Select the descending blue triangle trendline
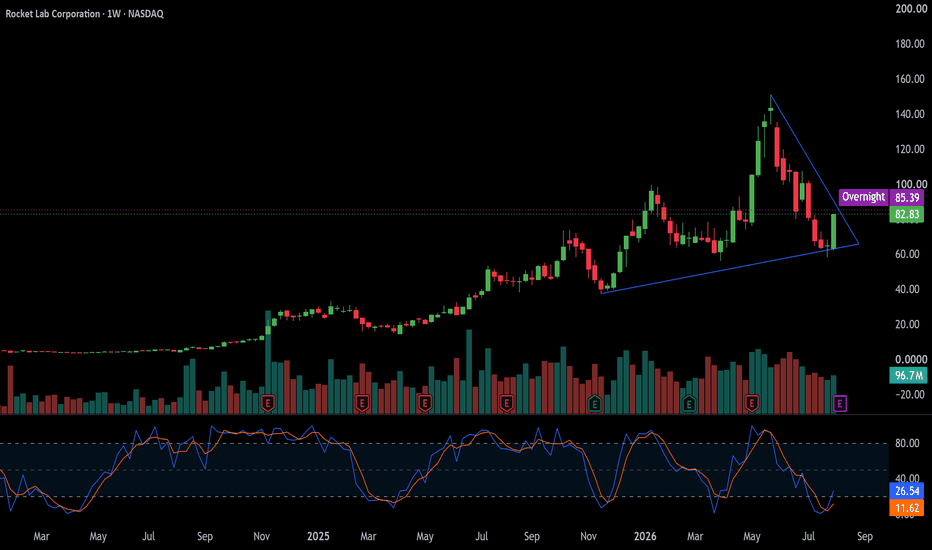Image resolution: width=932 pixels, height=550 pixels. pos(814,169)
